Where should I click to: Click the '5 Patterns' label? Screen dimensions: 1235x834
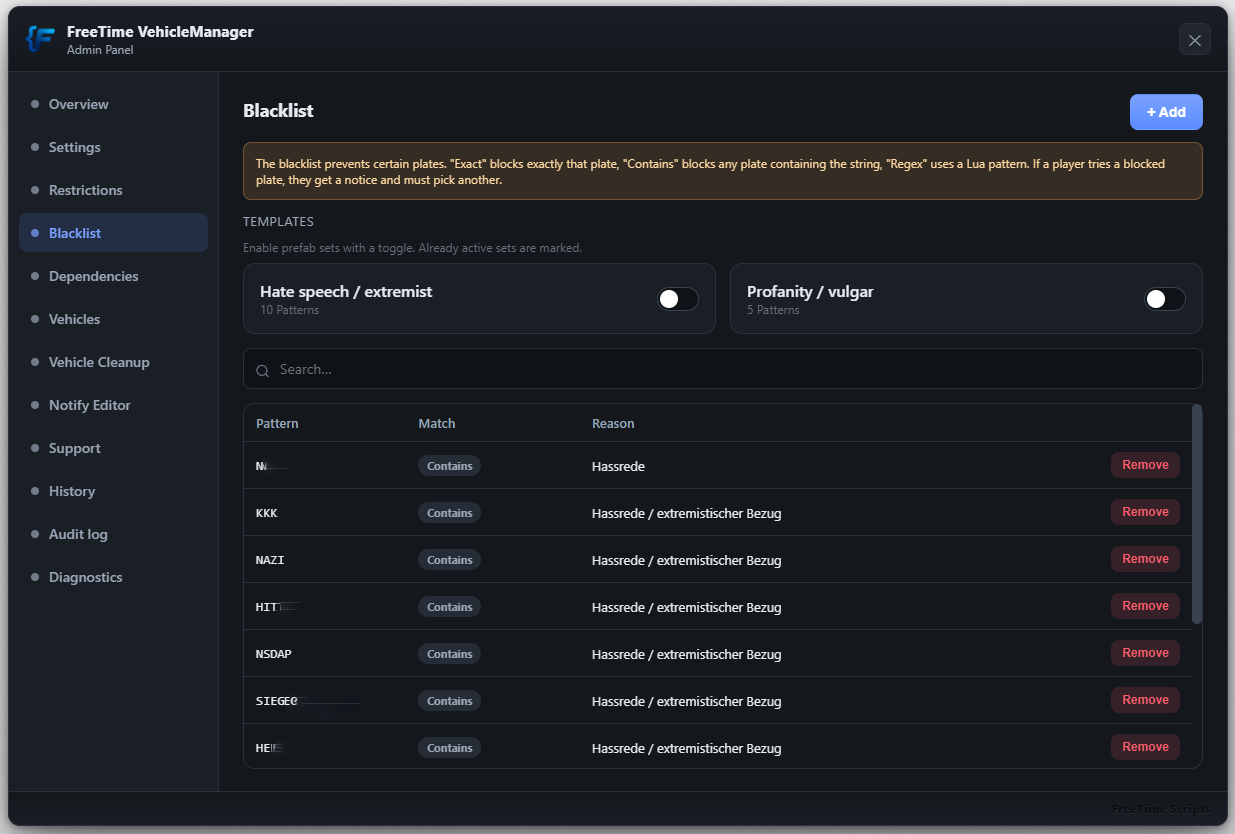coord(773,310)
